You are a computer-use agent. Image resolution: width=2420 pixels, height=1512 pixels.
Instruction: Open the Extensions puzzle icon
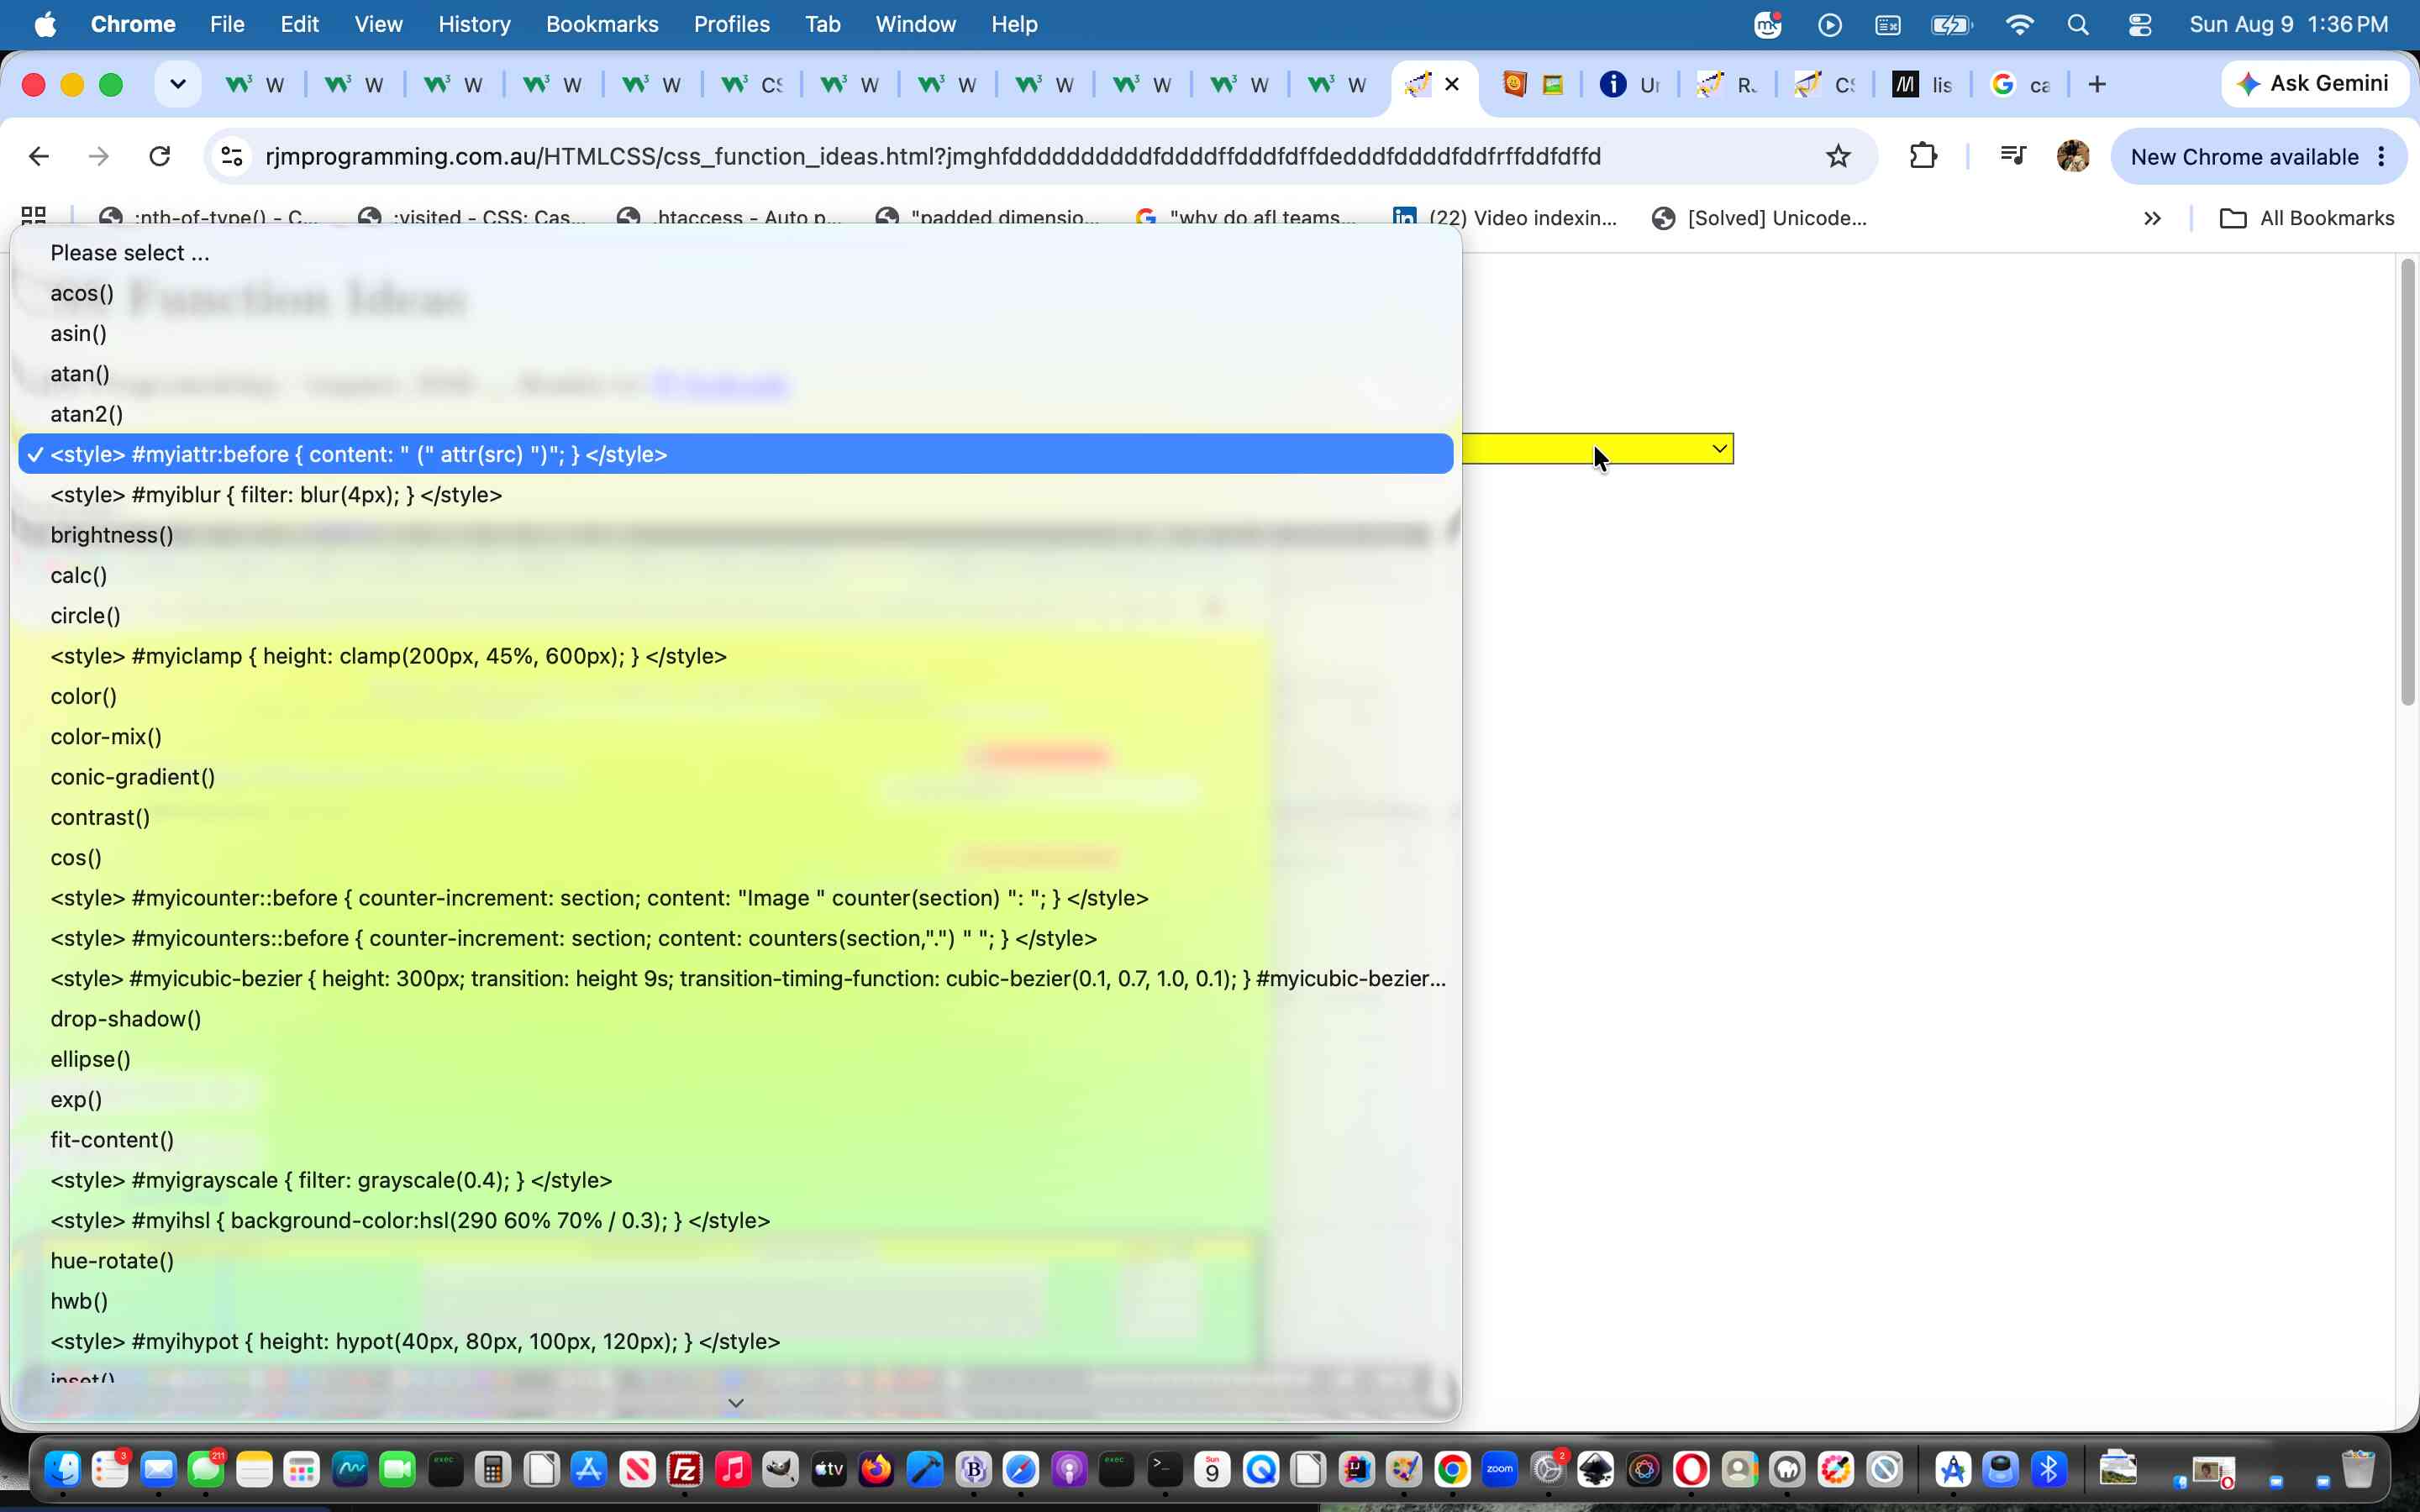click(x=1923, y=156)
